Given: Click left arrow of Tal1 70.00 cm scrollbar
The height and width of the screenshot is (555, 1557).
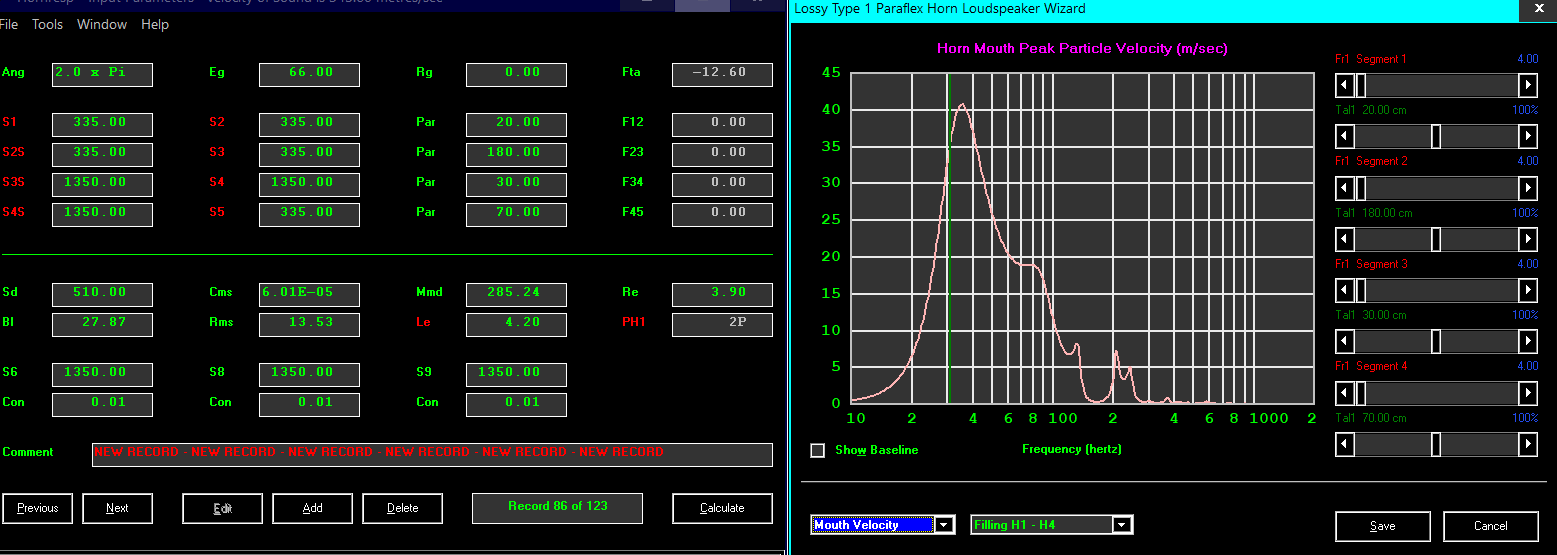Looking at the screenshot, I should click(x=1346, y=443).
